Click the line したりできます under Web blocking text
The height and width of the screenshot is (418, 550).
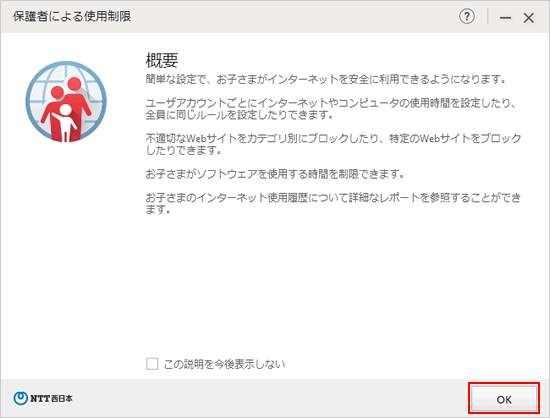(183, 150)
